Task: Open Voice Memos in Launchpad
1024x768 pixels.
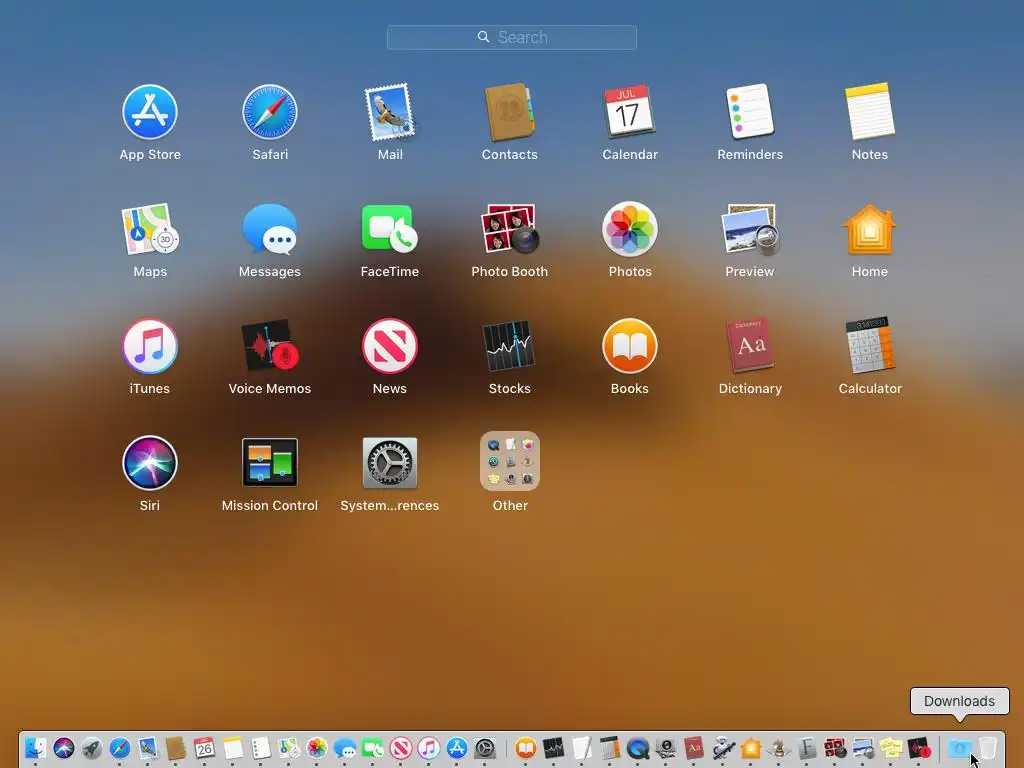Action: [x=270, y=345]
